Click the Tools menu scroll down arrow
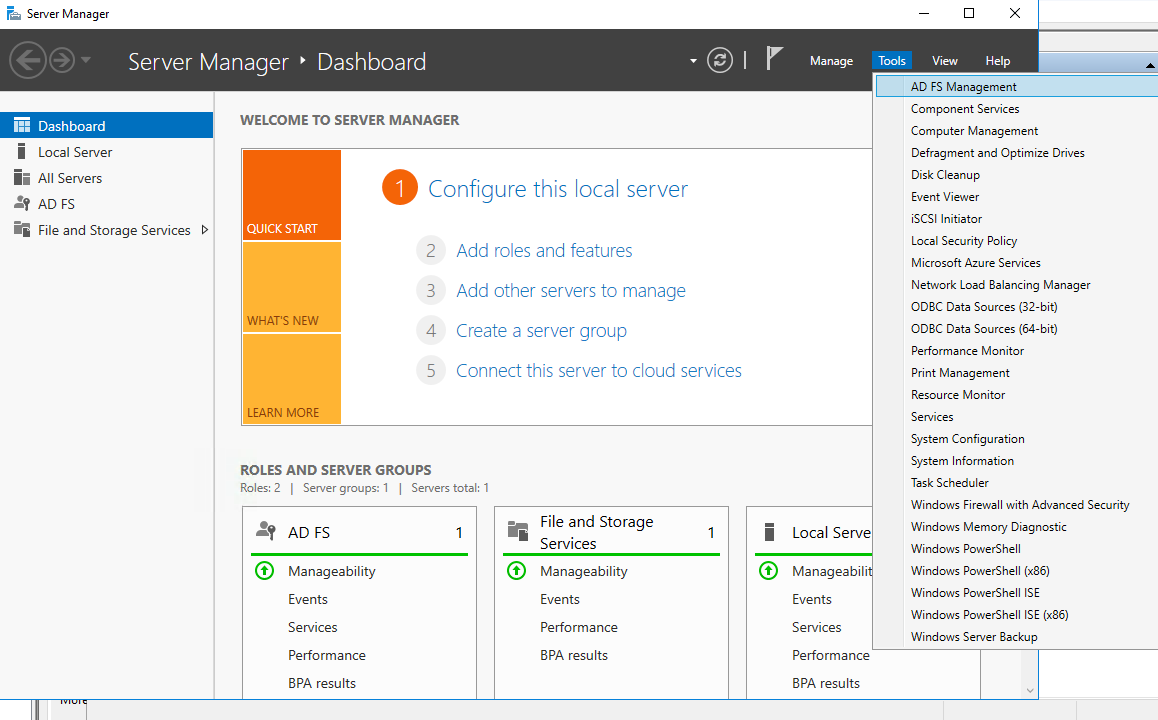This screenshot has width=1158, height=720. click(1029, 690)
